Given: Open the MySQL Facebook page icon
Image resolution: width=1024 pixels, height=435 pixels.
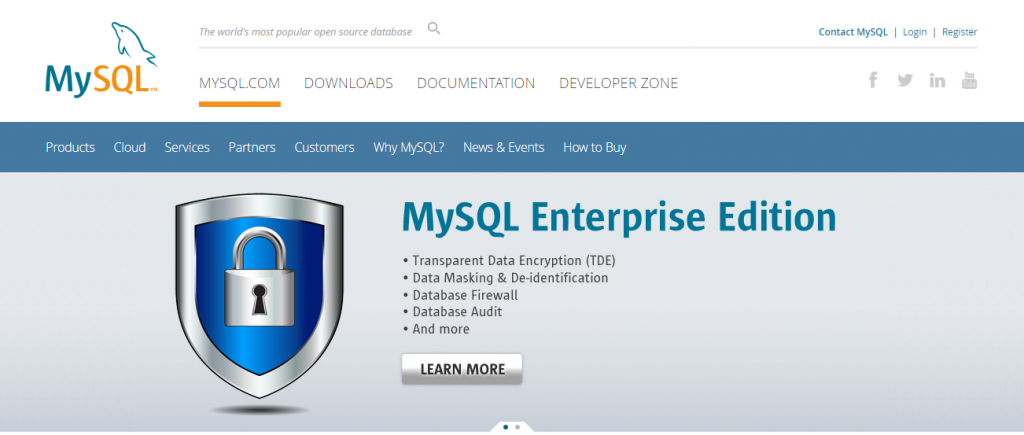Looking at the screenshot, I should (x=873, y=80).
